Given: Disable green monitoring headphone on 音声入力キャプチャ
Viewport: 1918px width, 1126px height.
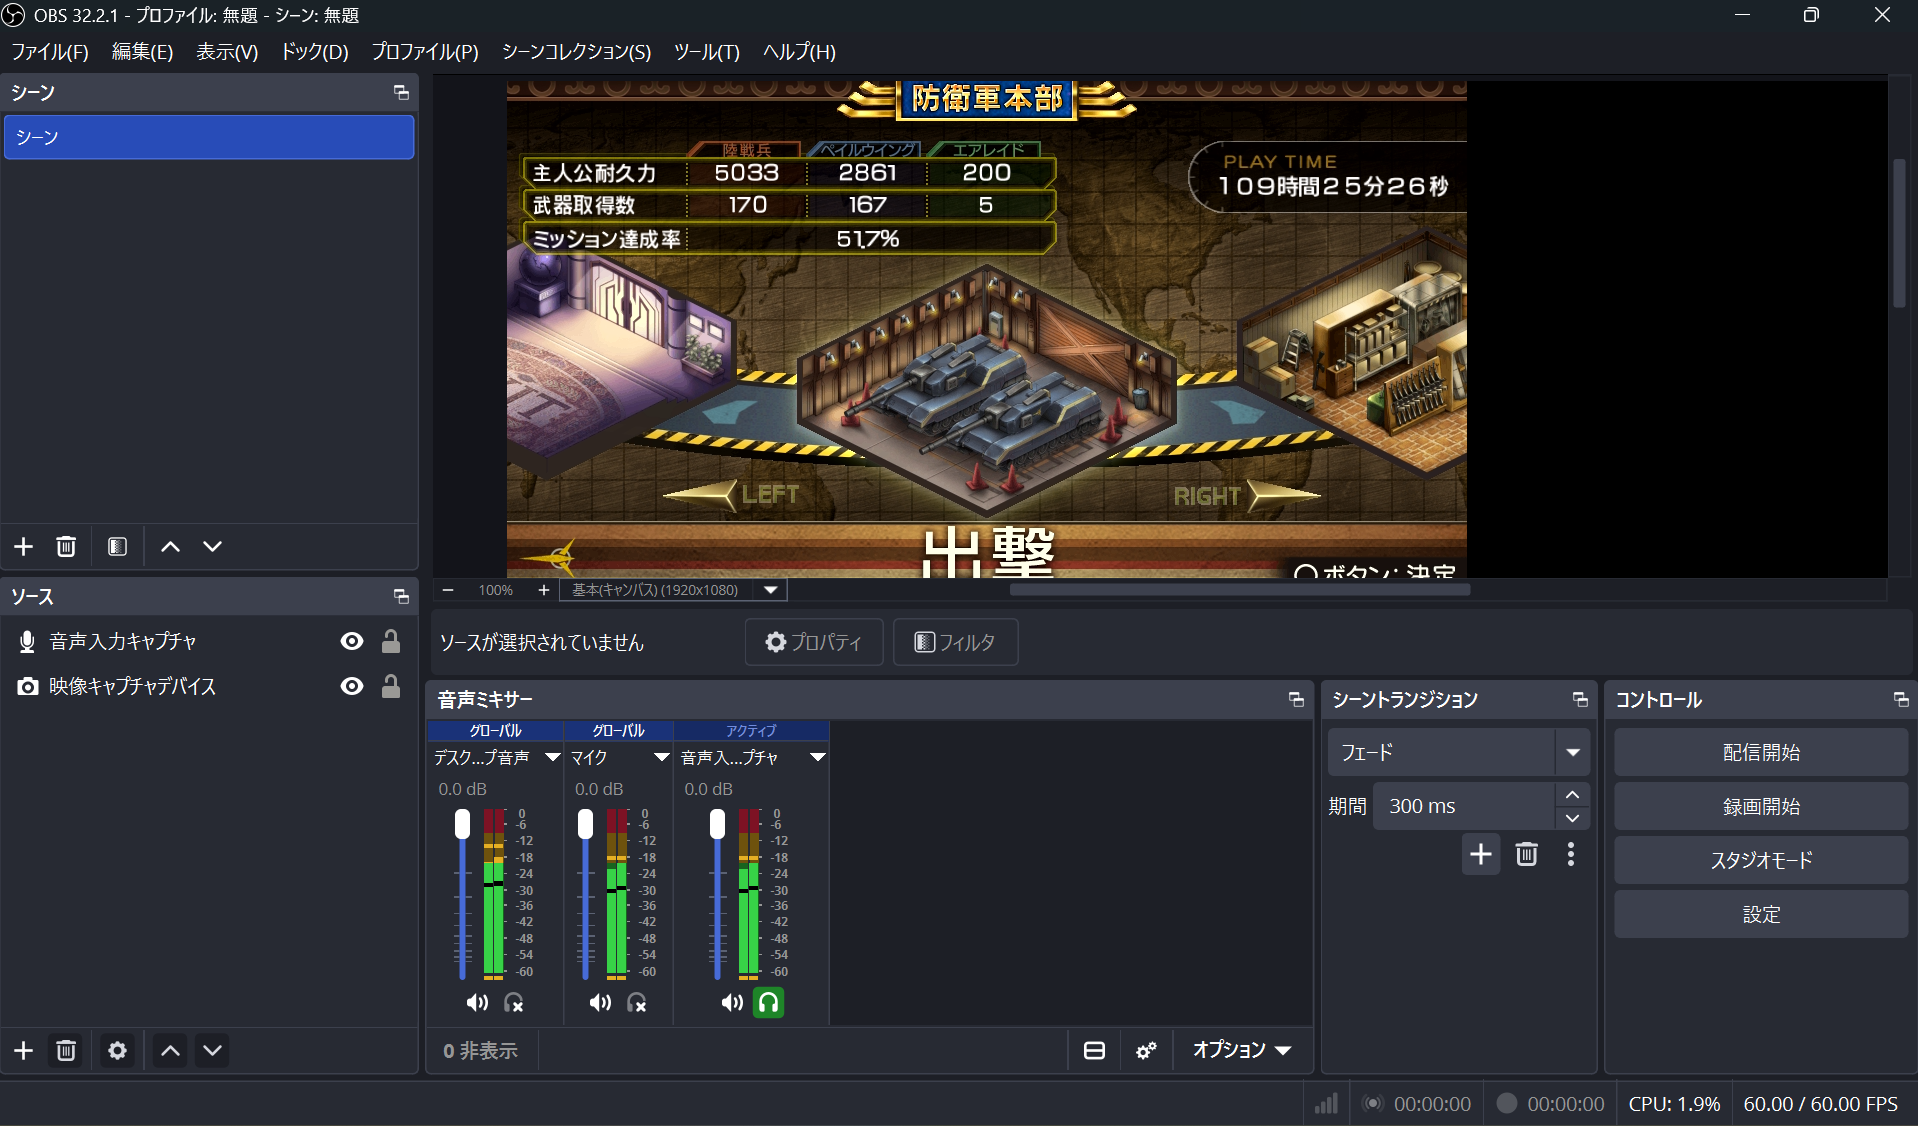Looking at the screenshot, I should pos(768,1002).
